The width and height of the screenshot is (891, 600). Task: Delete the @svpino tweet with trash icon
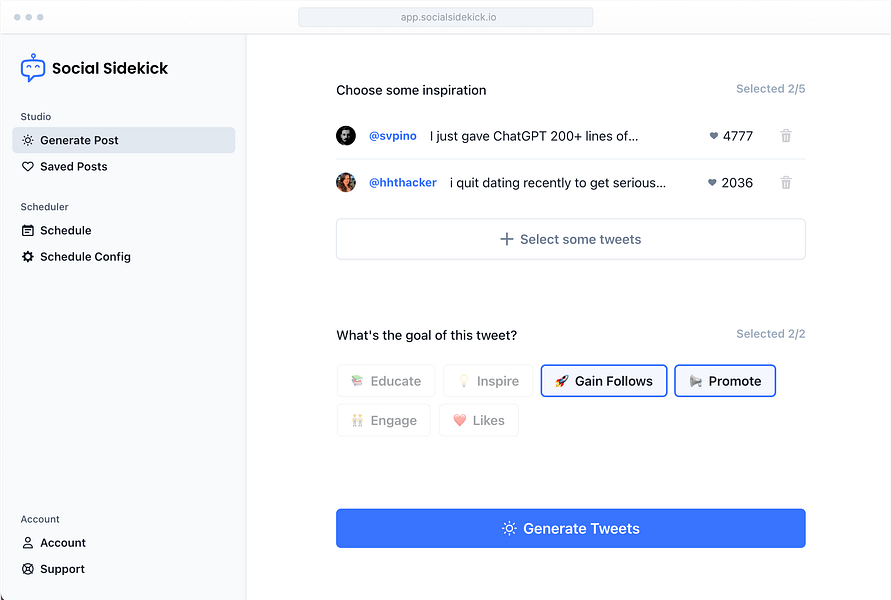coord(786,136)
